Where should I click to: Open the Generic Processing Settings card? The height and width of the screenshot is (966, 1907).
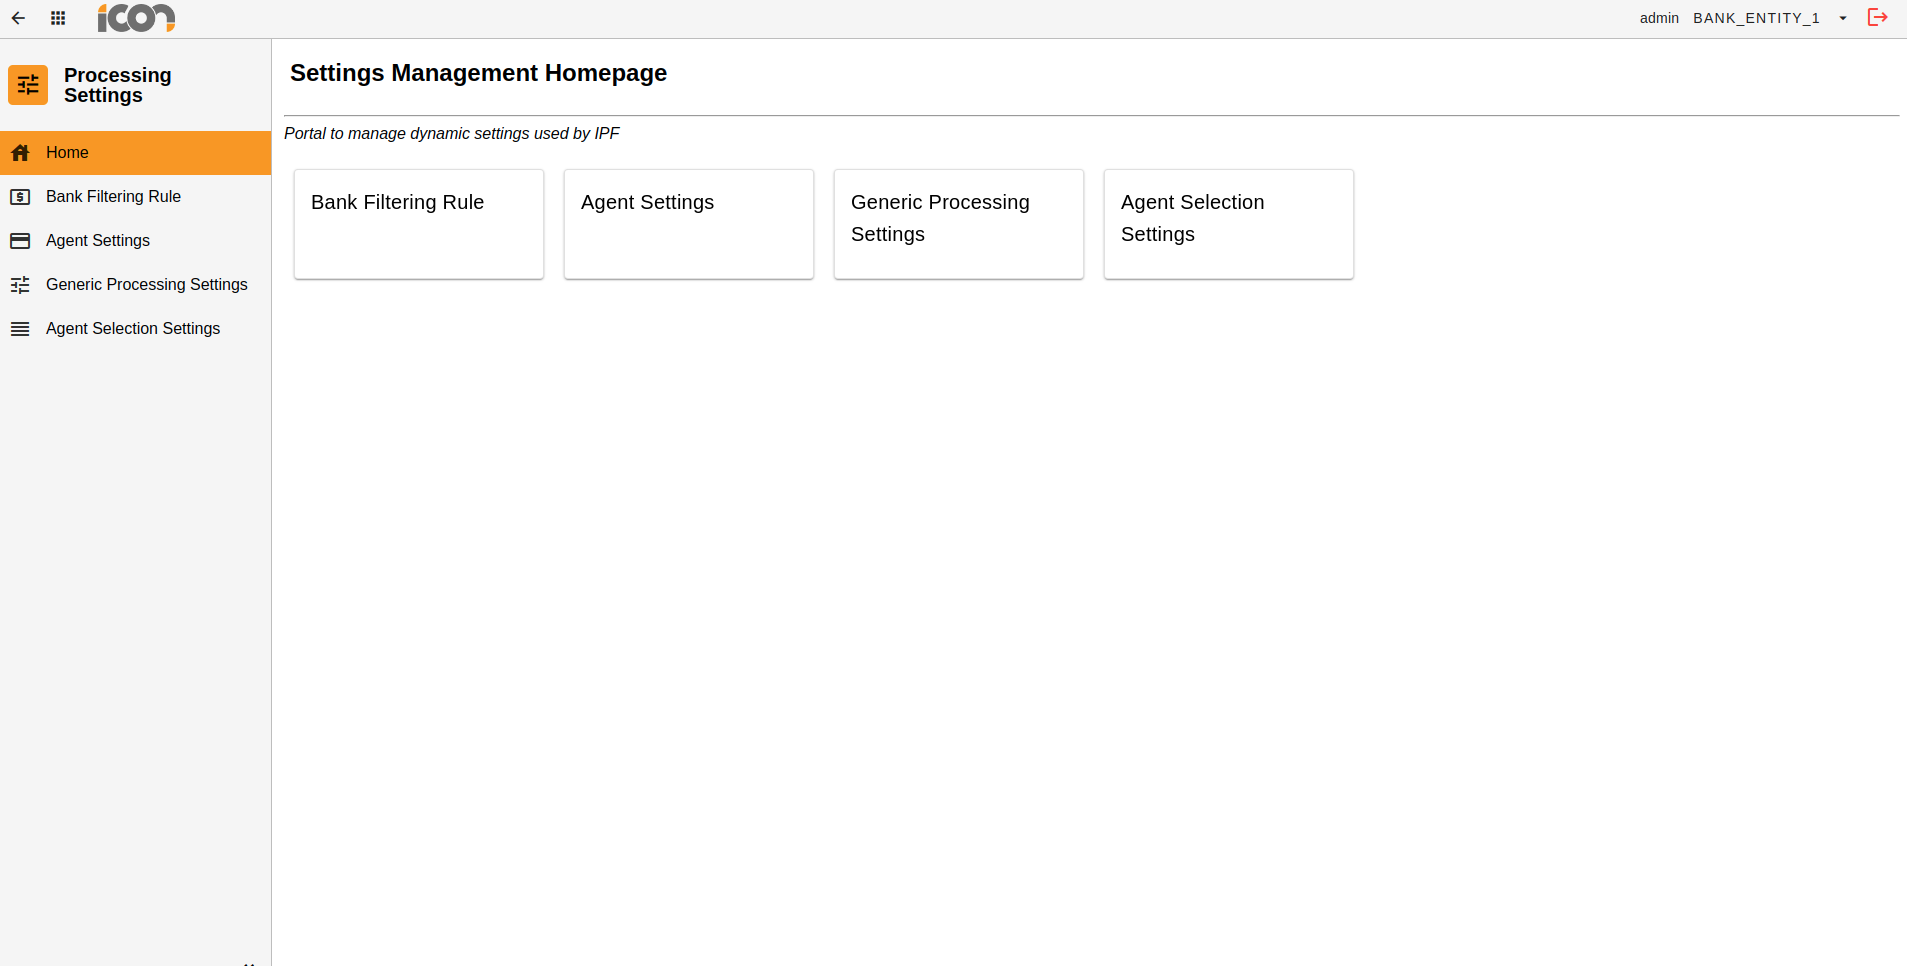tap(958, 224)
